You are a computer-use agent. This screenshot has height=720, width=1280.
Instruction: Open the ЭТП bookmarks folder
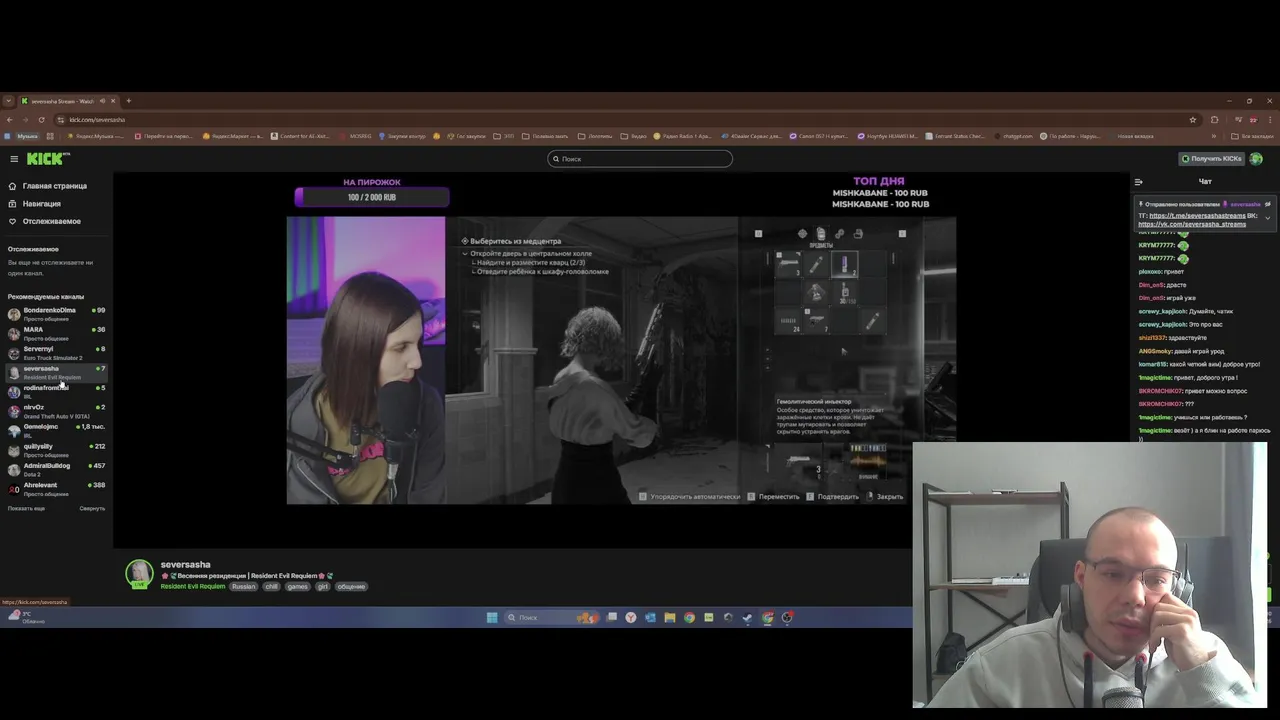[x=503, y=136]
